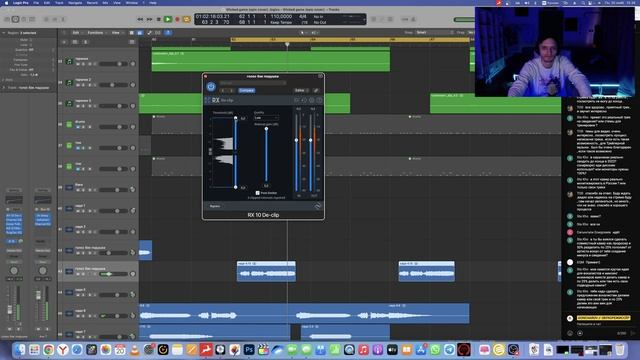Click the Rewind transport button

[140, 19]
